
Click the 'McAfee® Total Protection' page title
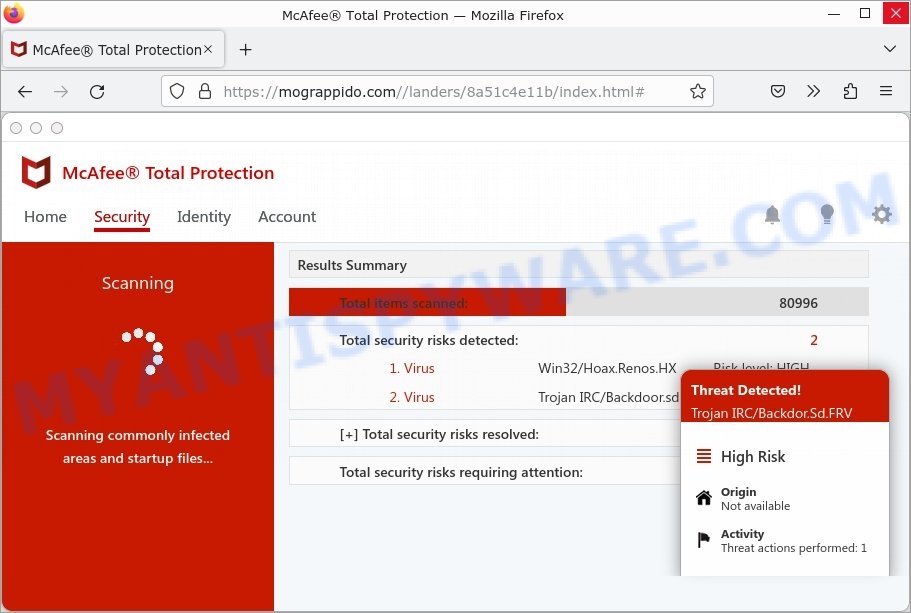point(168,173)
